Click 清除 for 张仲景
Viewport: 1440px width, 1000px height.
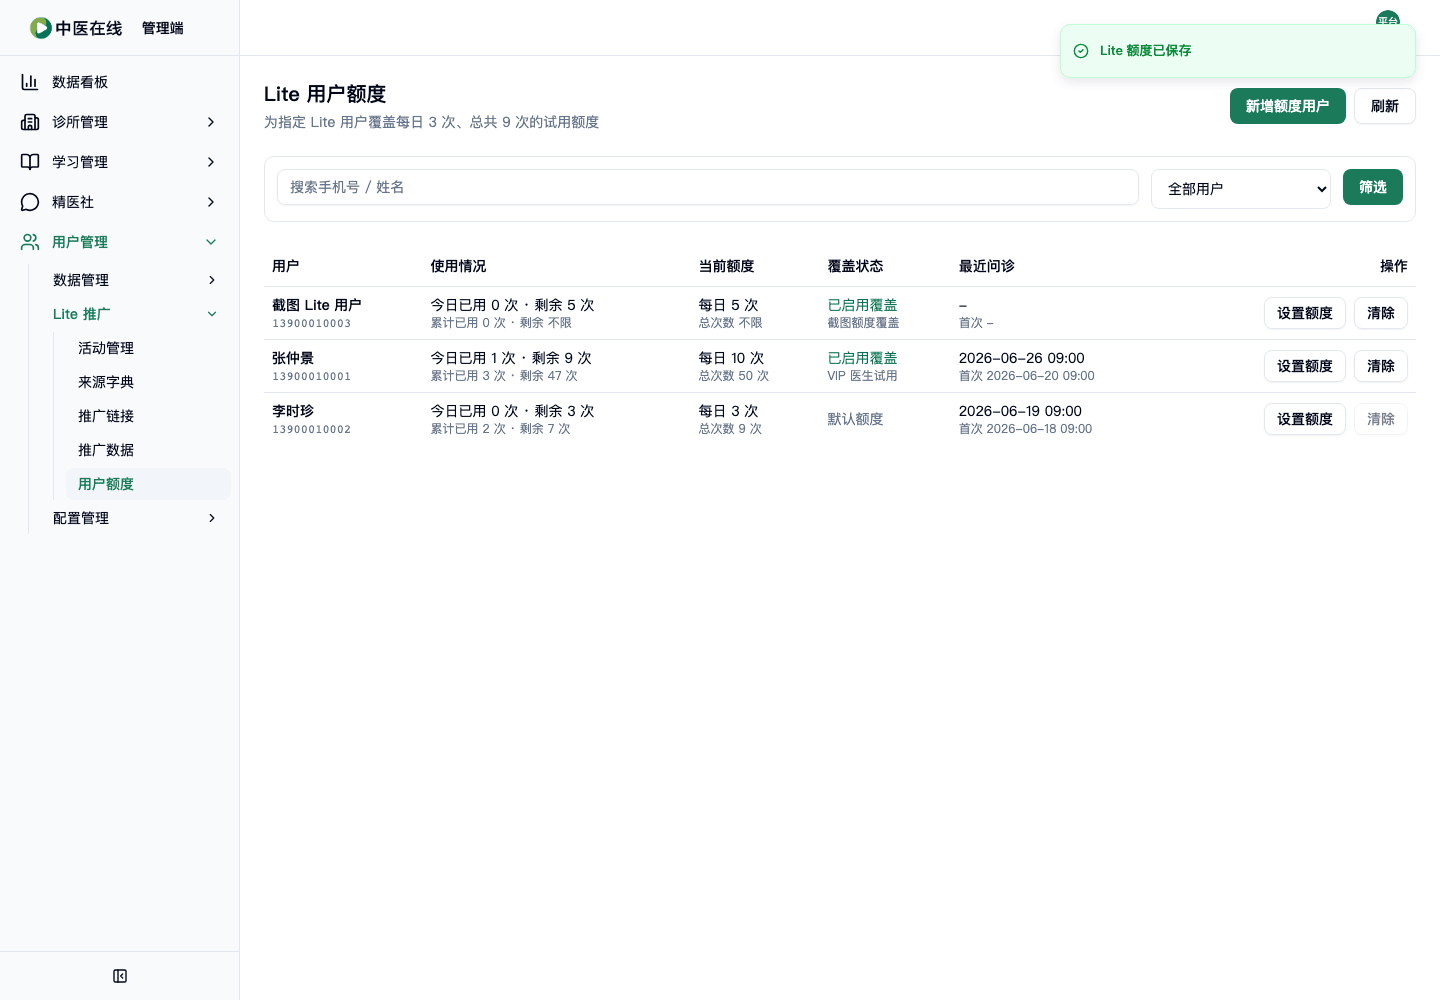pos(1381,366)
